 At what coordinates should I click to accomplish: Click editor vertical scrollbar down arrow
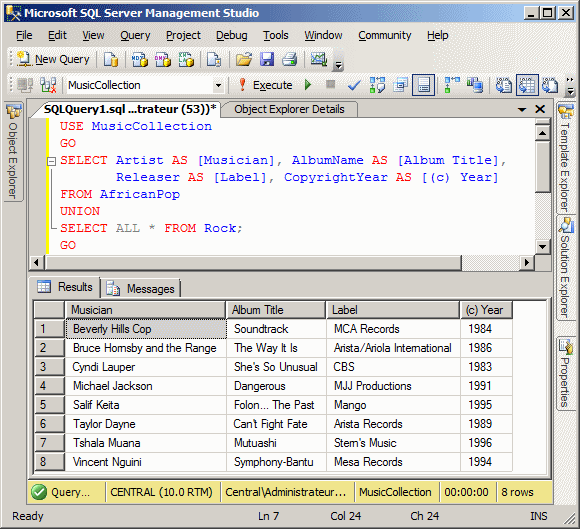(543, 246)
